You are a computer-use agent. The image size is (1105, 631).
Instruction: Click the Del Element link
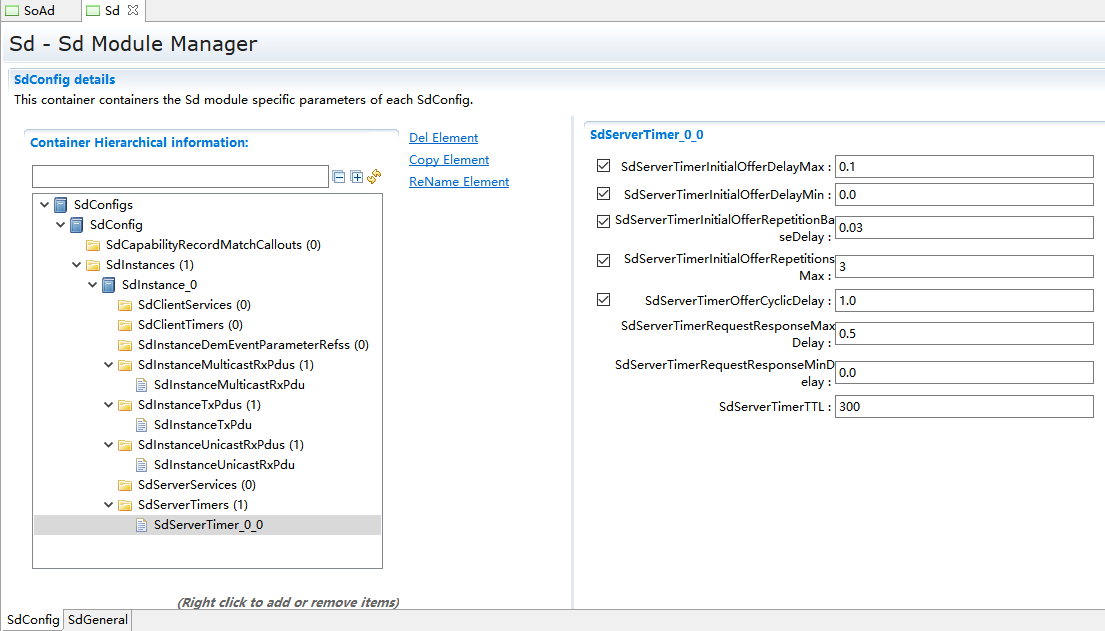[443, 138]
